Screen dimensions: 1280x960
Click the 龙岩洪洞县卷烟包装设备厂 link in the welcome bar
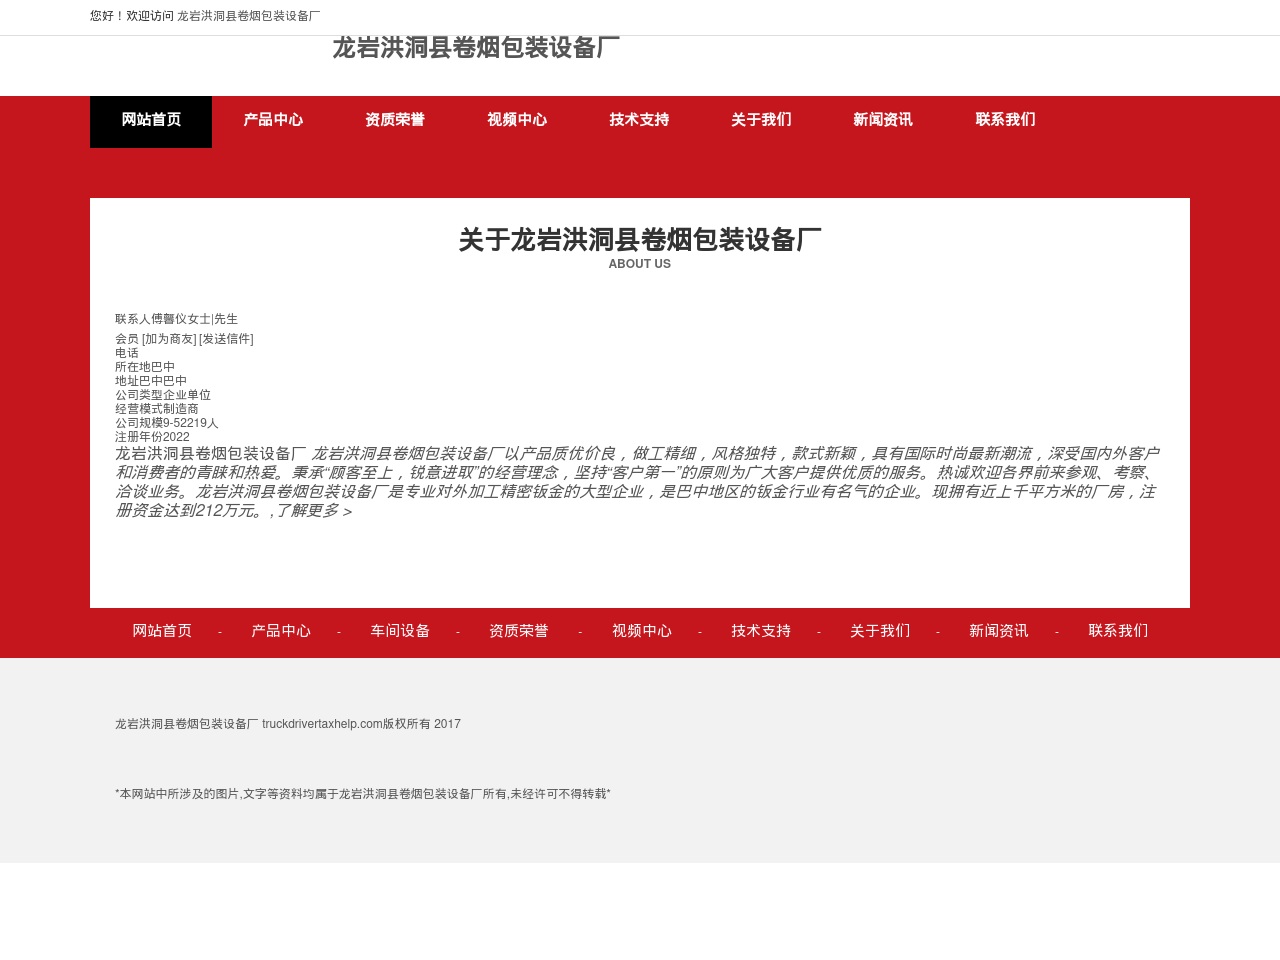coord(249,16)
